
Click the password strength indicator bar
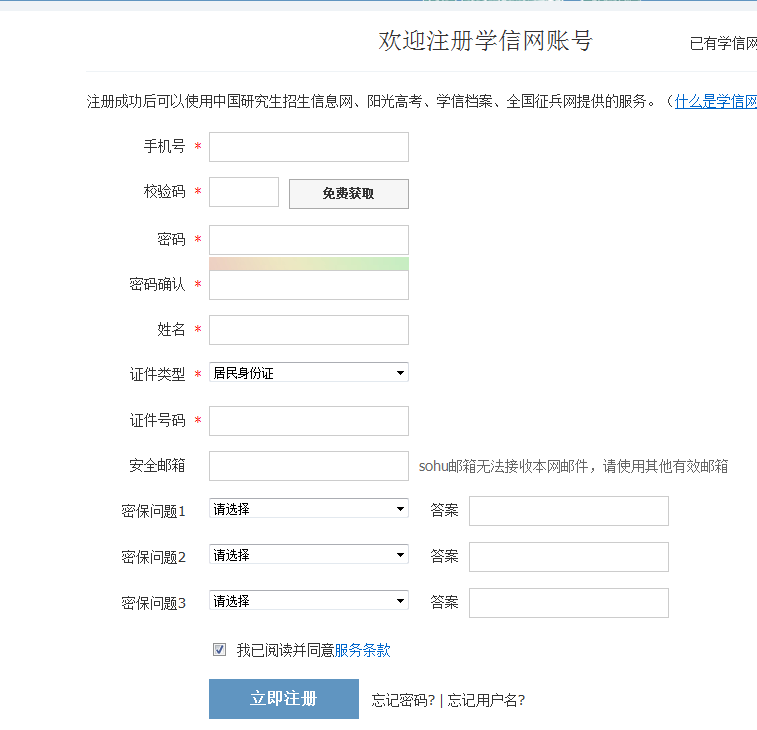308,263
